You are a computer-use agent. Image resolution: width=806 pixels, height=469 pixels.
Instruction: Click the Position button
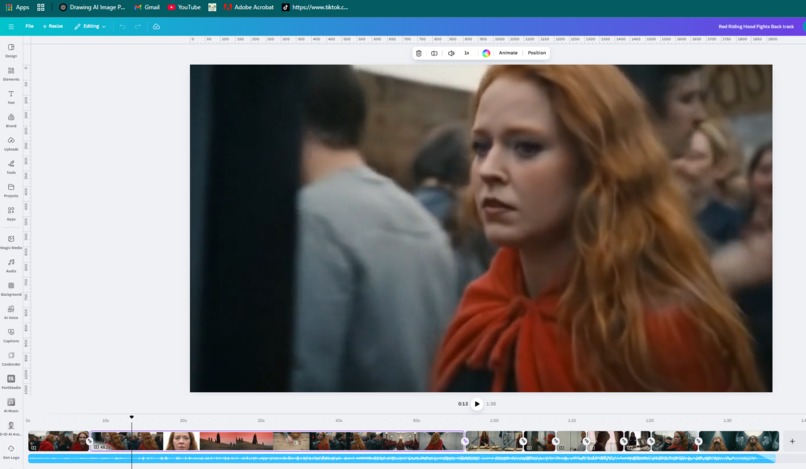click(537, 53)
